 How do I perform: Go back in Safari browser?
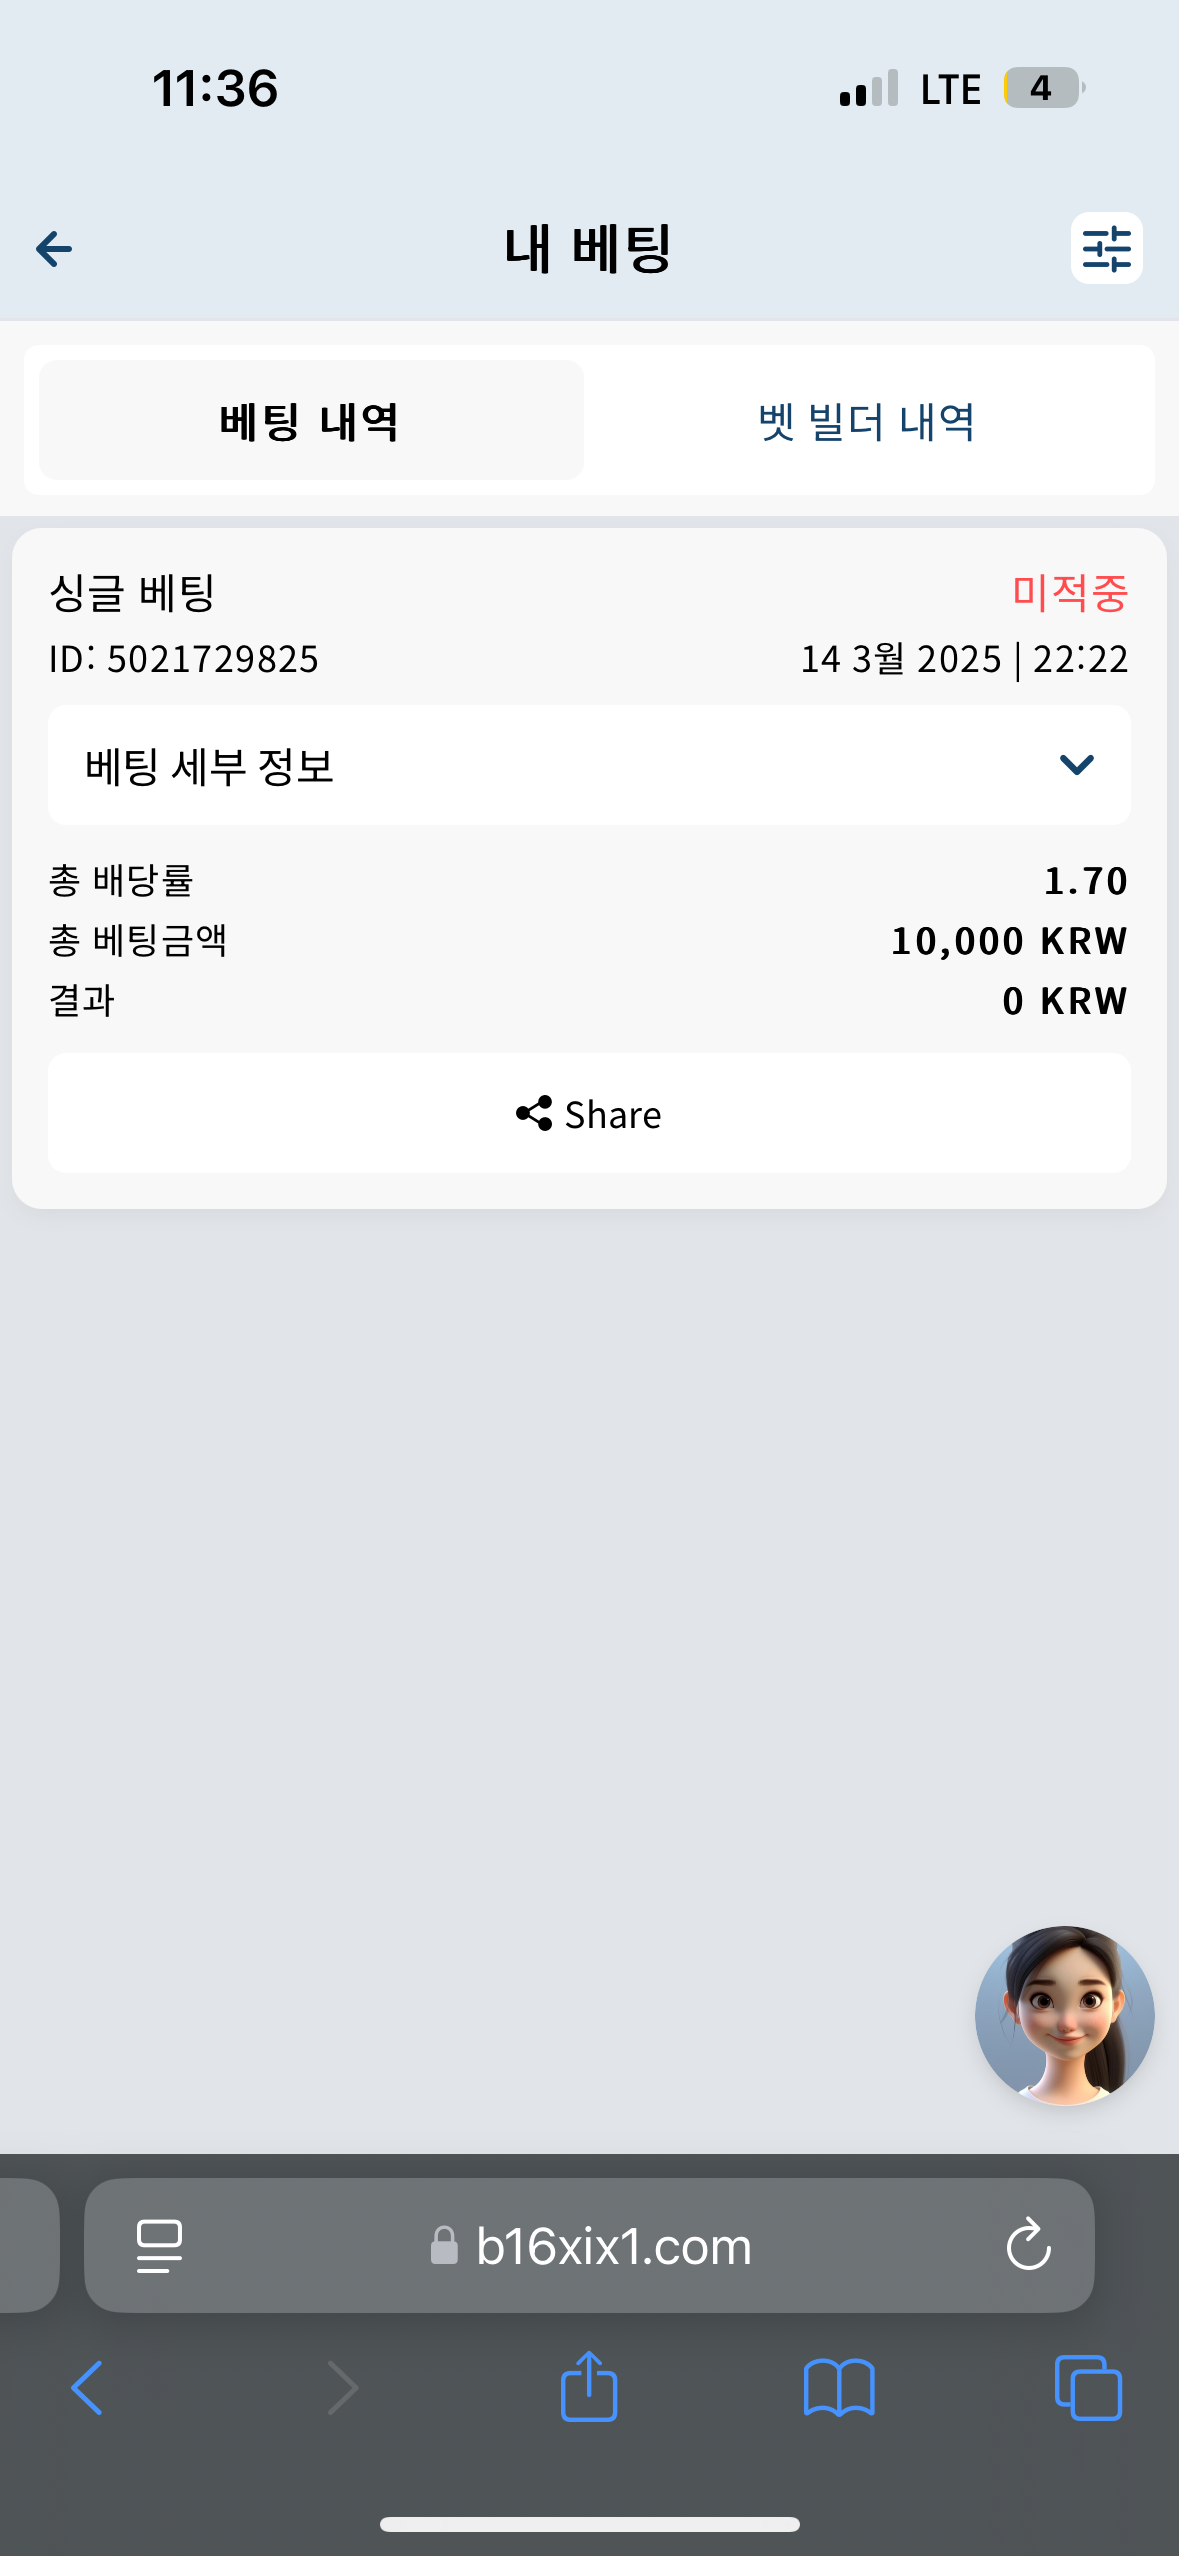[x=87, y=2387]
